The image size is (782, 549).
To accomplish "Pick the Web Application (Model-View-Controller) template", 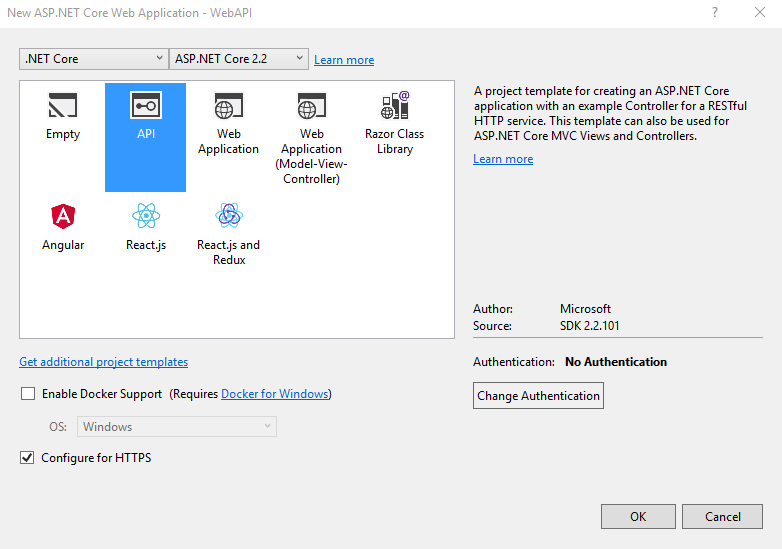I will [311, 137].
